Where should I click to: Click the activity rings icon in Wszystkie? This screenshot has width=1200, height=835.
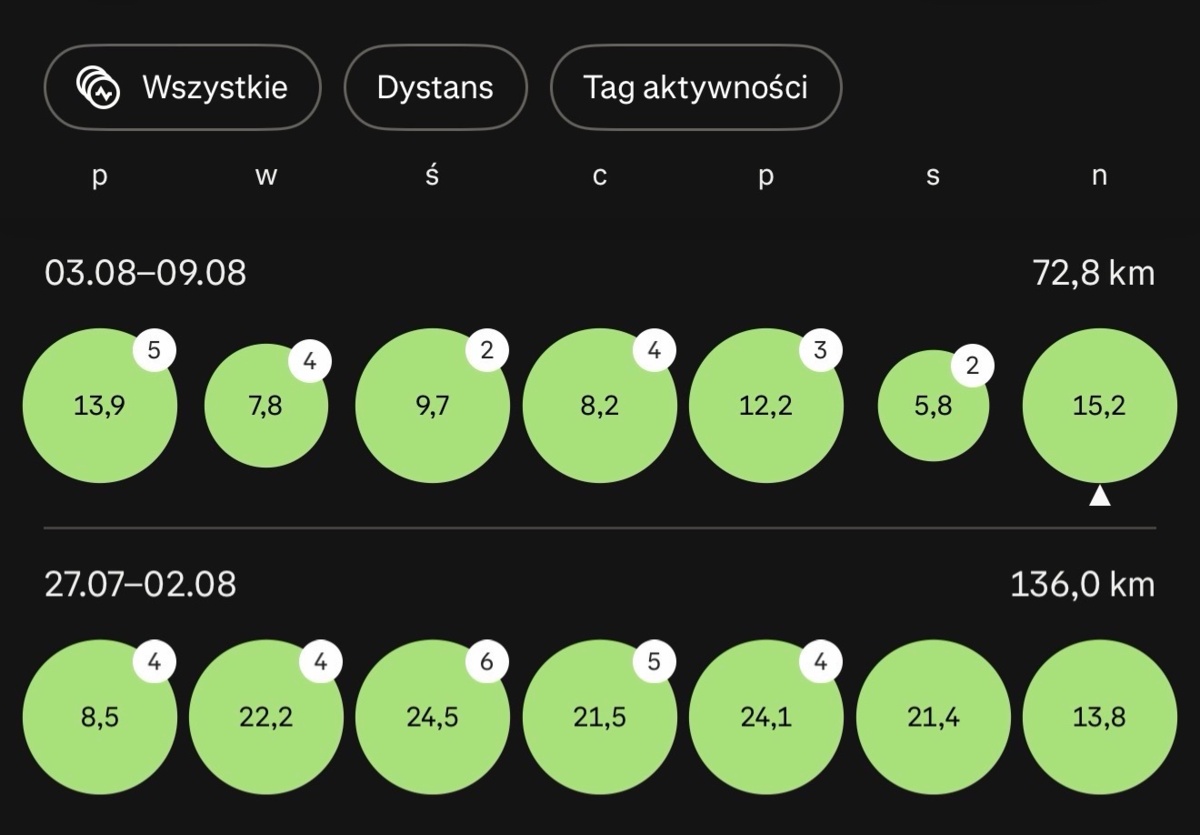tap(99, 88)
